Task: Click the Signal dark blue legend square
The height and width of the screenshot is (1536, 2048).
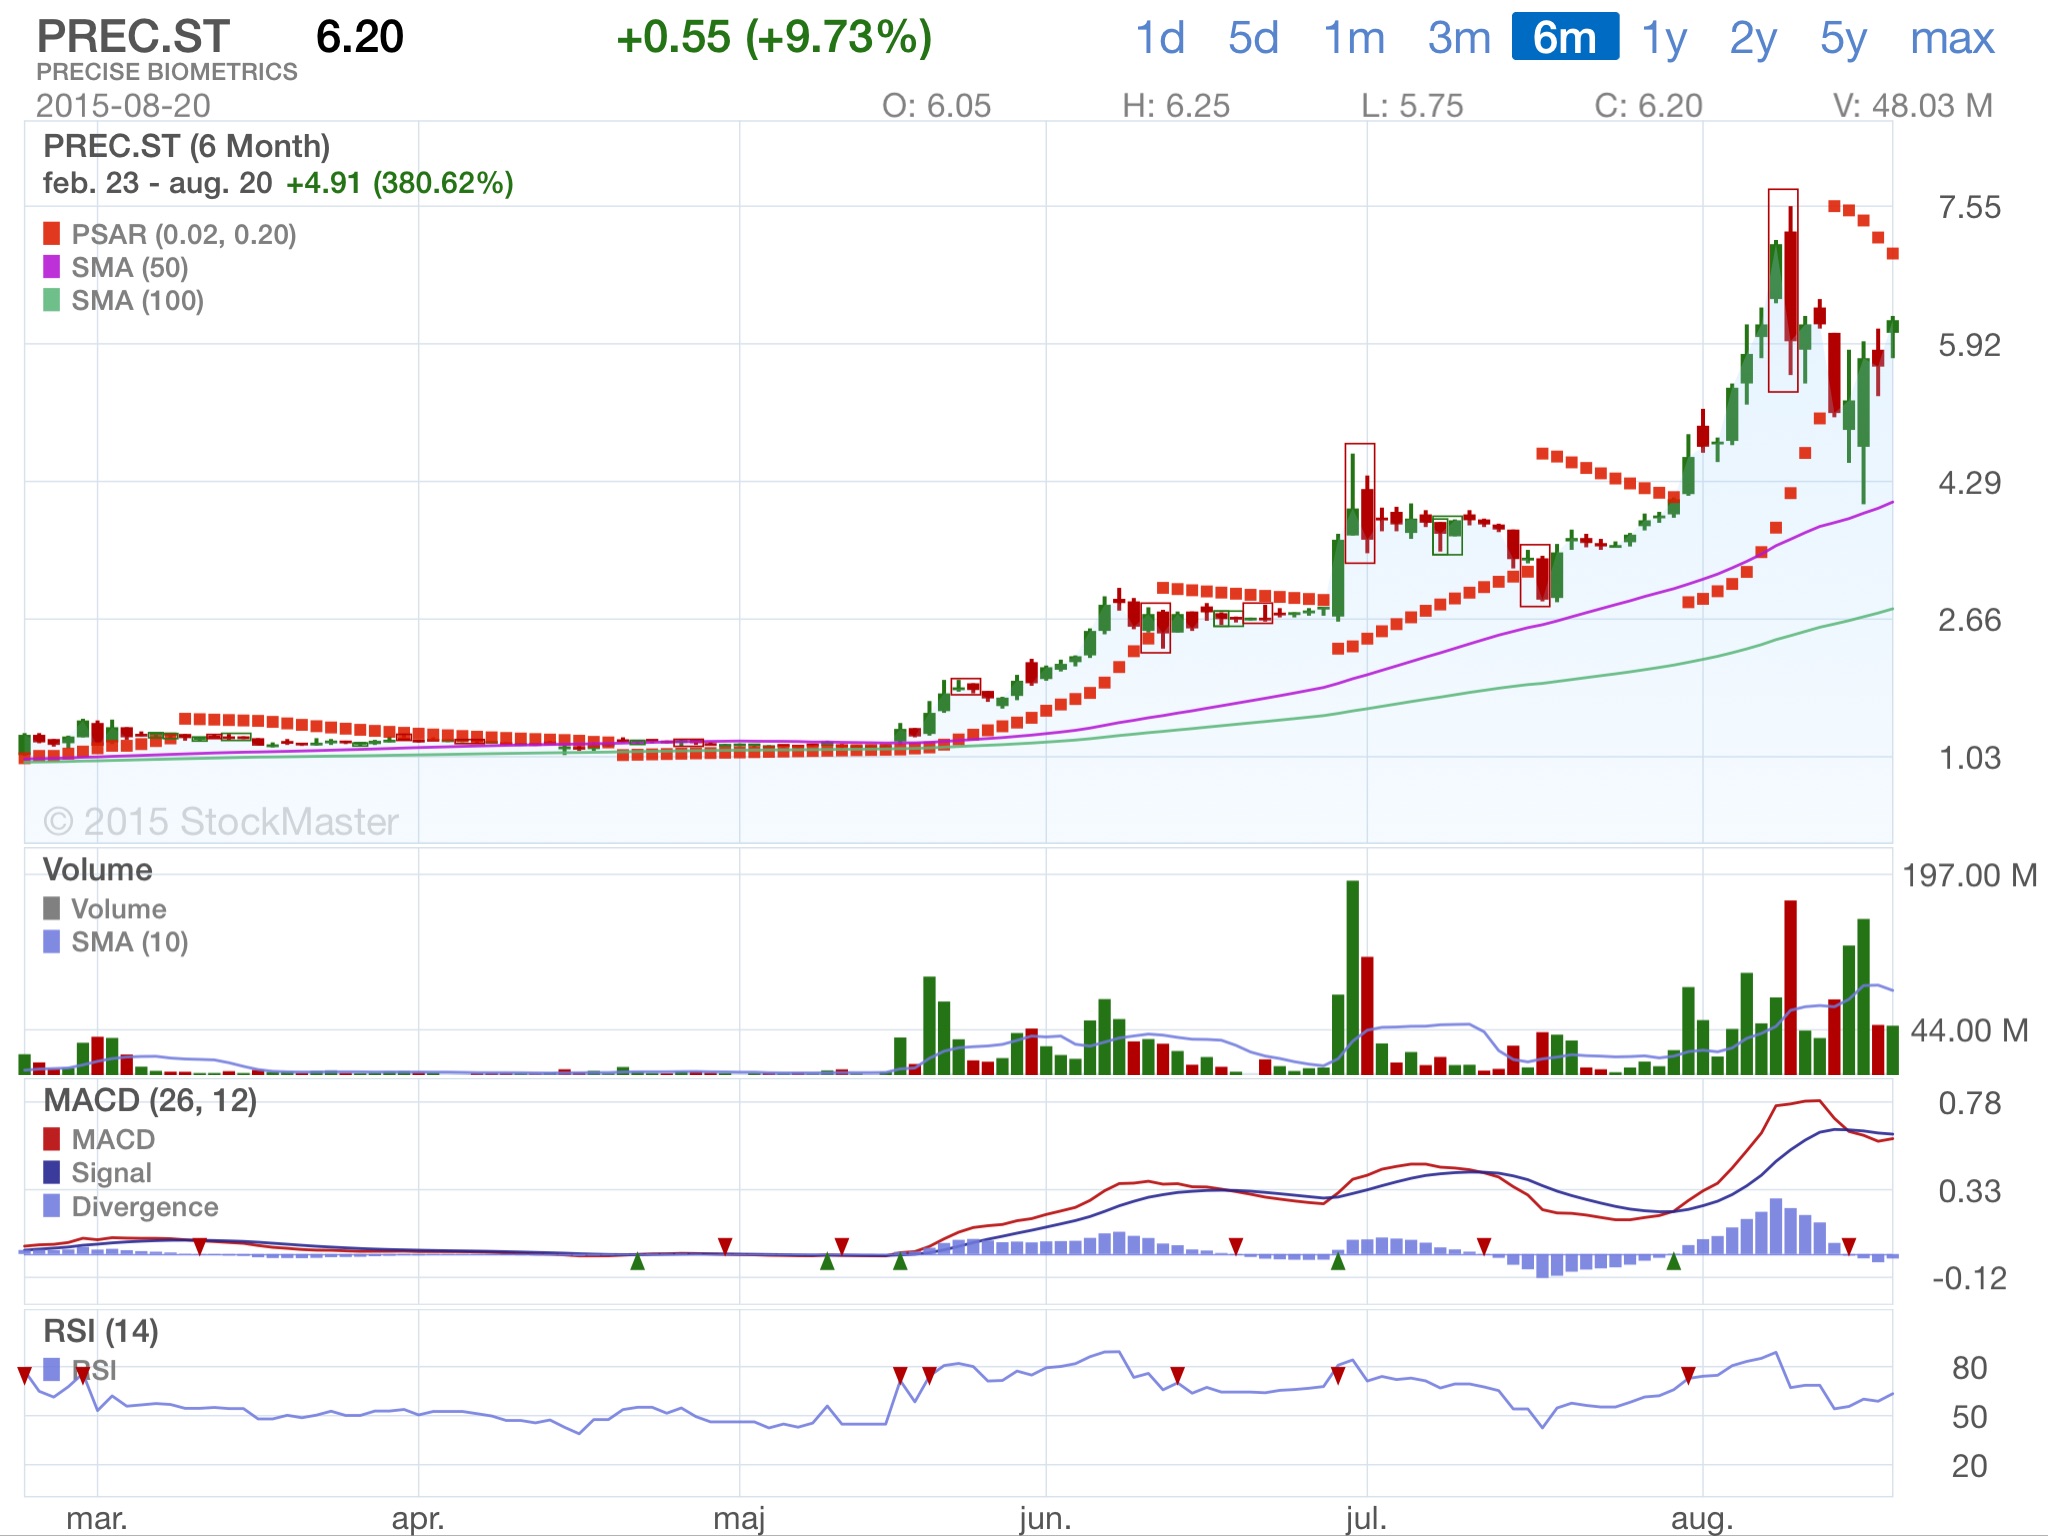Action: [52, 1172]
